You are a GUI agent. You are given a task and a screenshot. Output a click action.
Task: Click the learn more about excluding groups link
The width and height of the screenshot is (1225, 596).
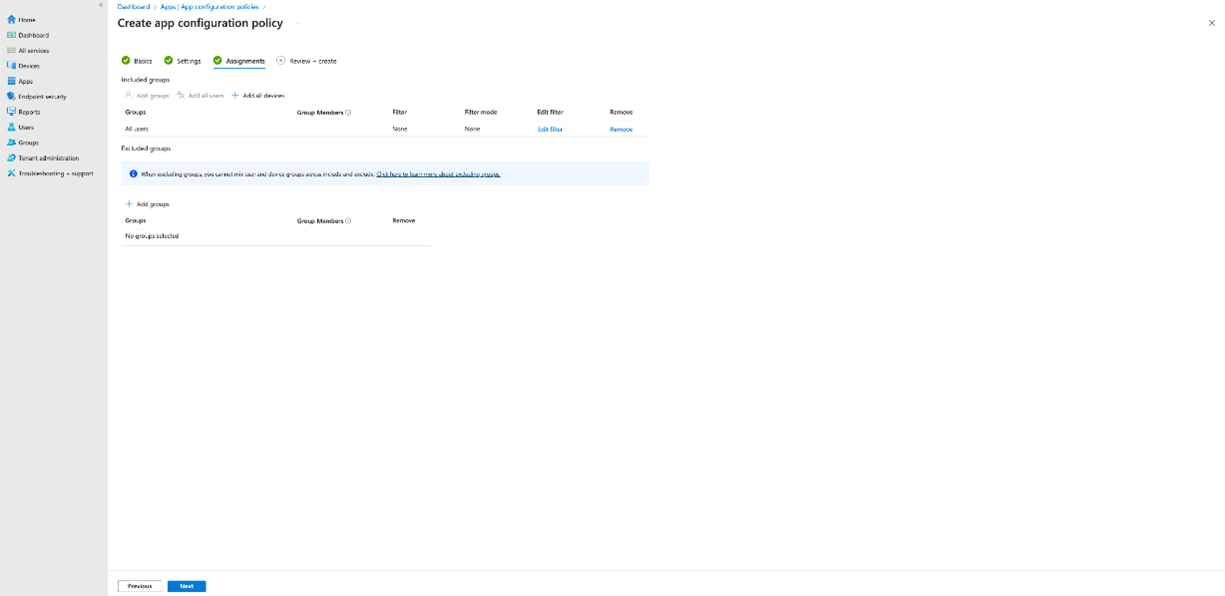click(438, 173)
